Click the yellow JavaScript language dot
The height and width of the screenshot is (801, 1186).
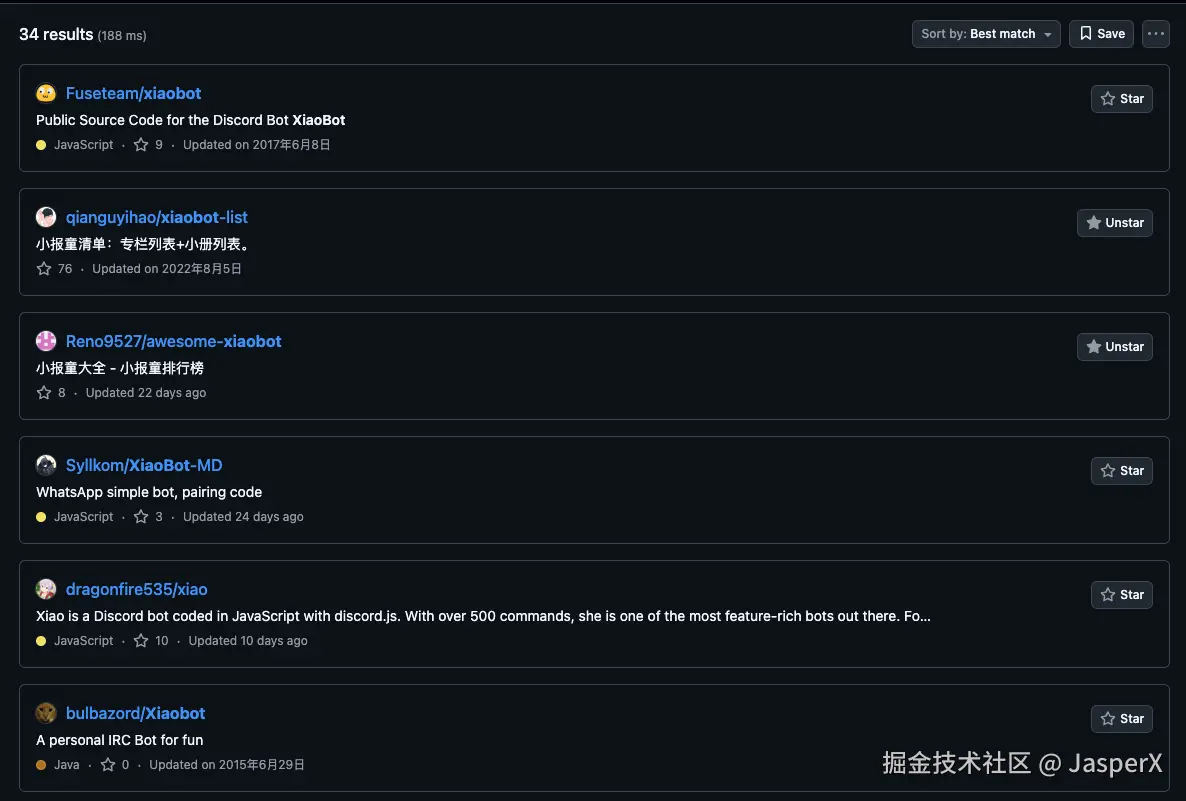[x=40, y=144]
